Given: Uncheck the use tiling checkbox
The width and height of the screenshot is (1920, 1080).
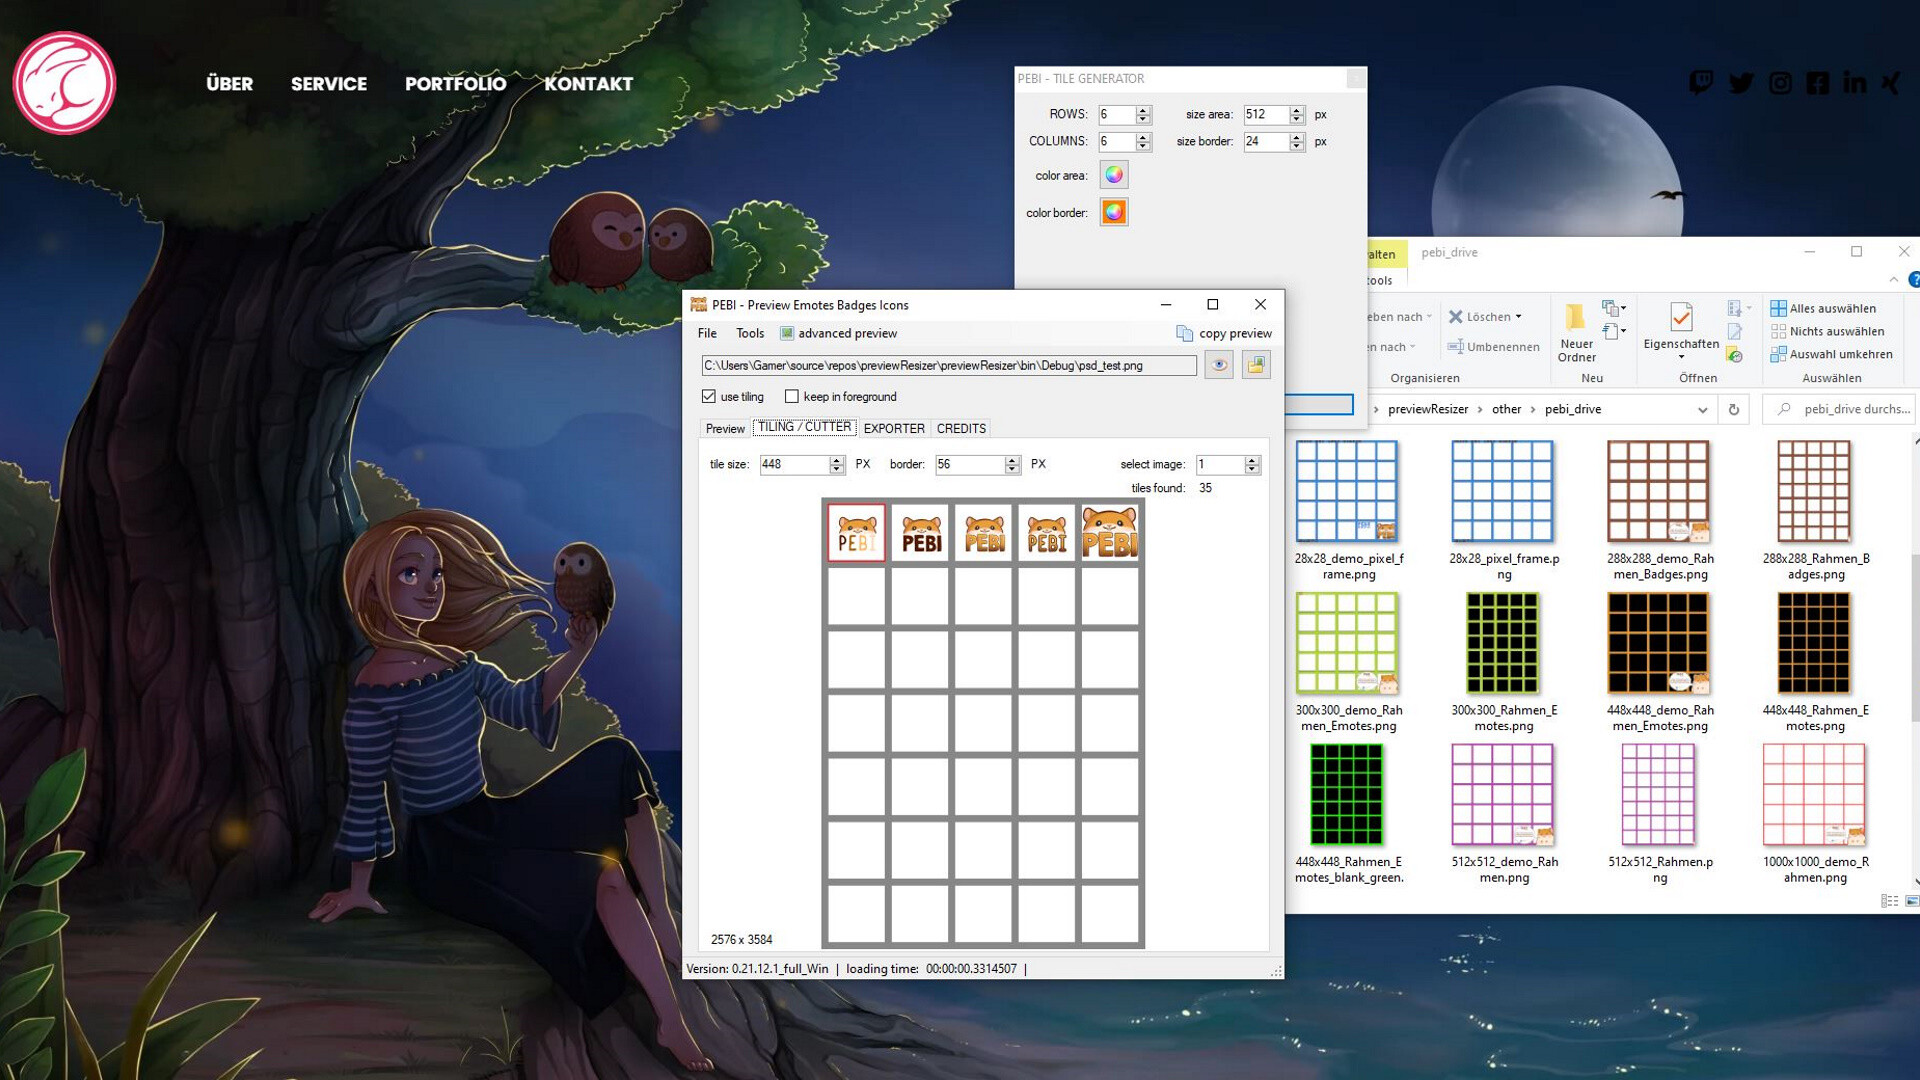Looking at the screenshot, I should (x=708, y=397).
